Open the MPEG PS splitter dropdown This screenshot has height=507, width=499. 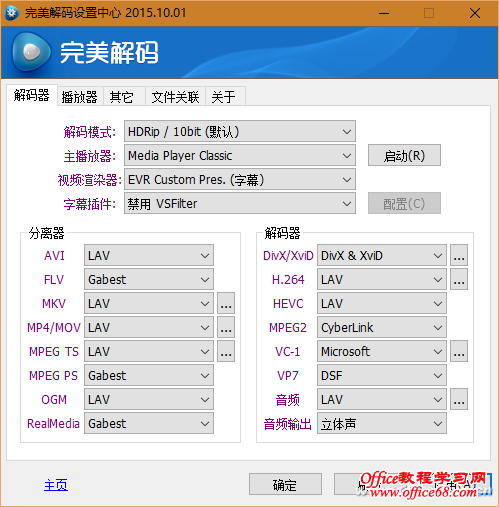coord(149,375)
